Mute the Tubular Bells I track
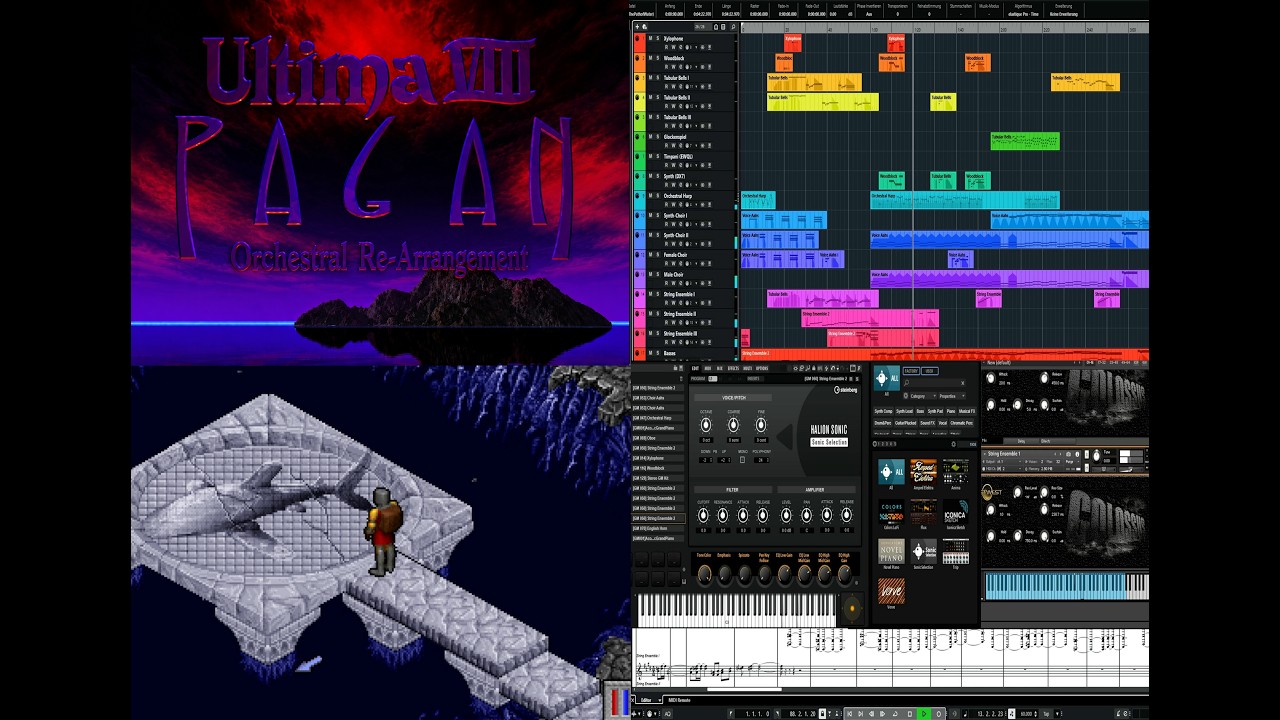1280x720 pixels. click(x=650, y=77)
